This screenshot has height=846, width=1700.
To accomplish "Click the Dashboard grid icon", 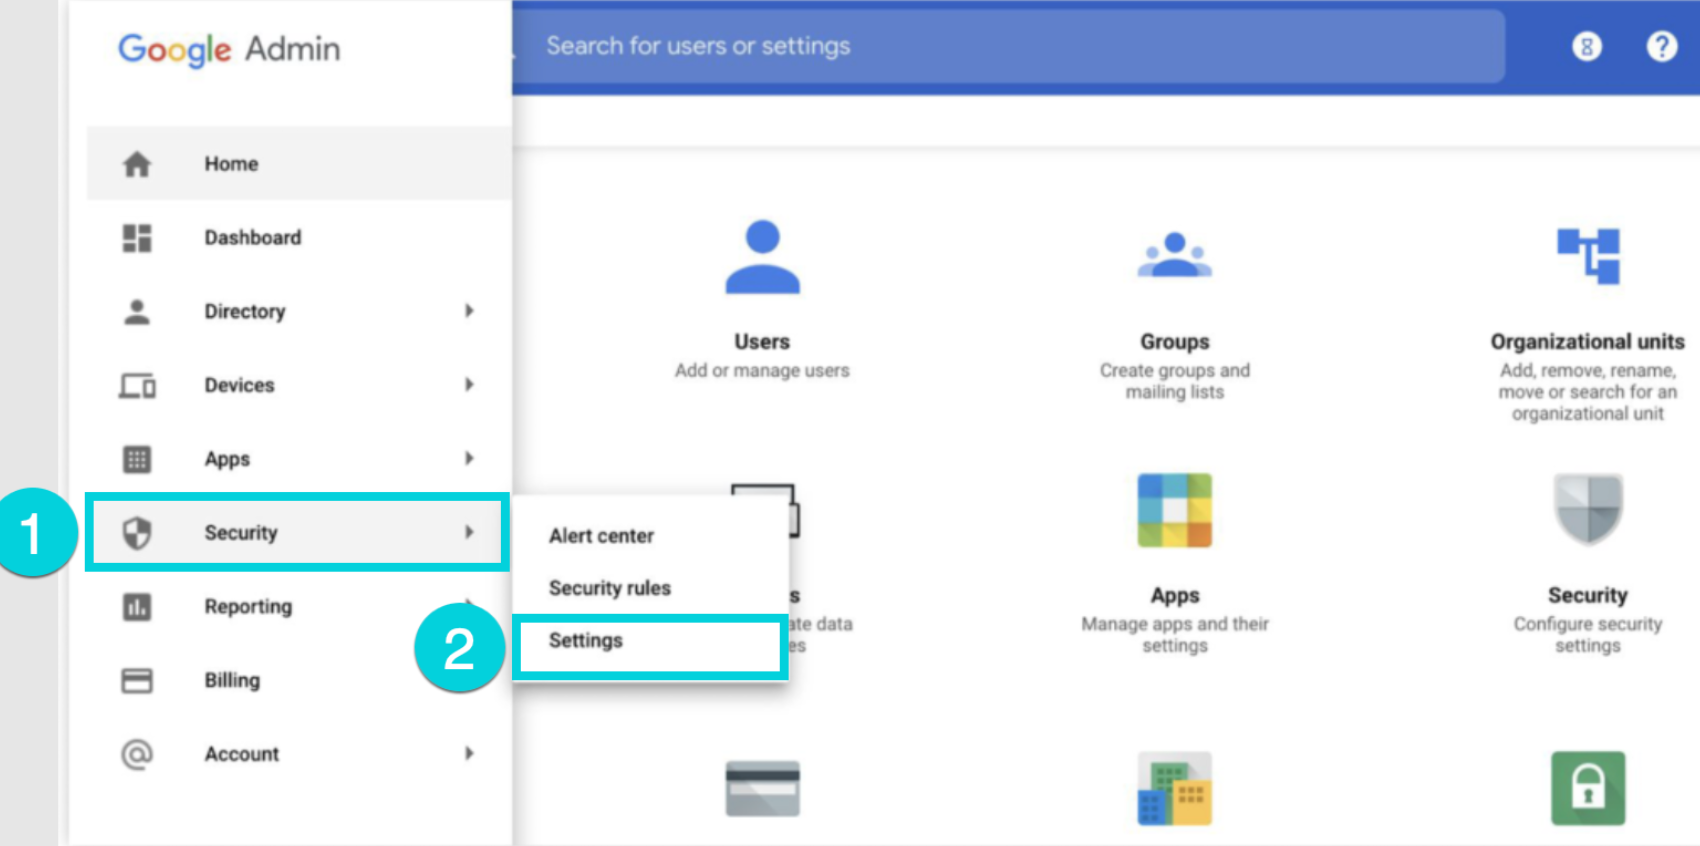I will click(x=137, y=238).
